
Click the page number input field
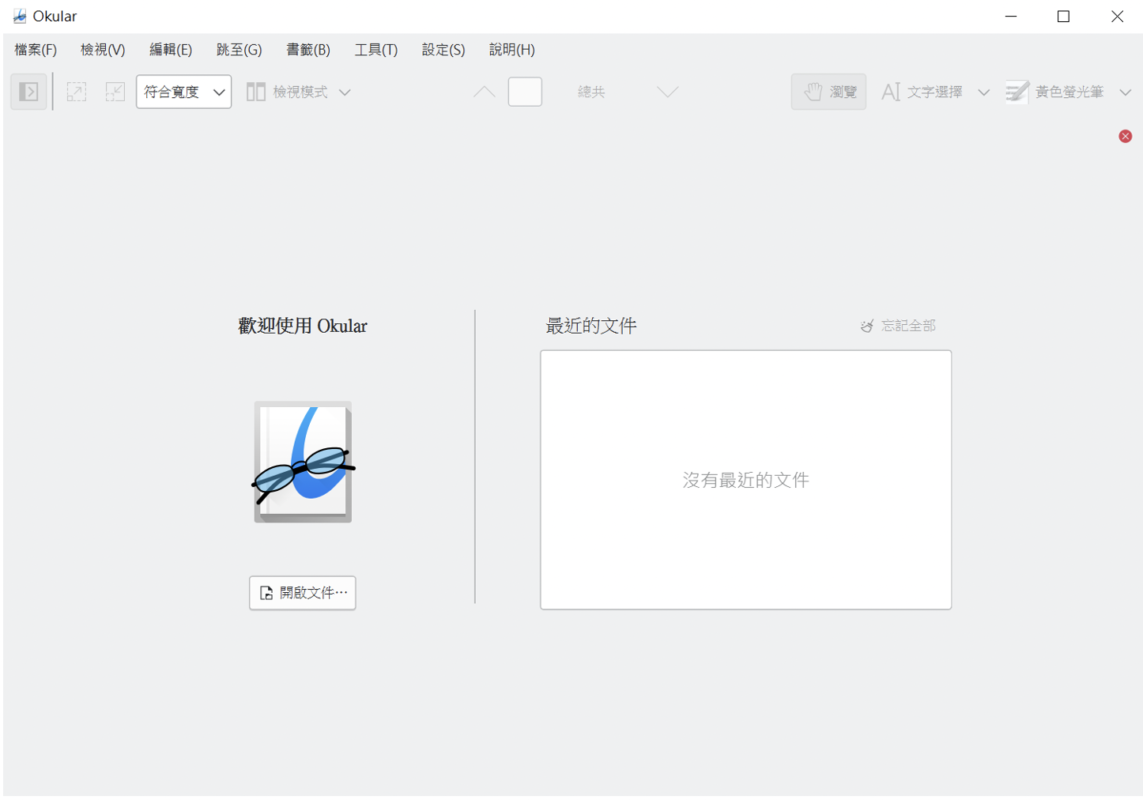pos(524,91)
